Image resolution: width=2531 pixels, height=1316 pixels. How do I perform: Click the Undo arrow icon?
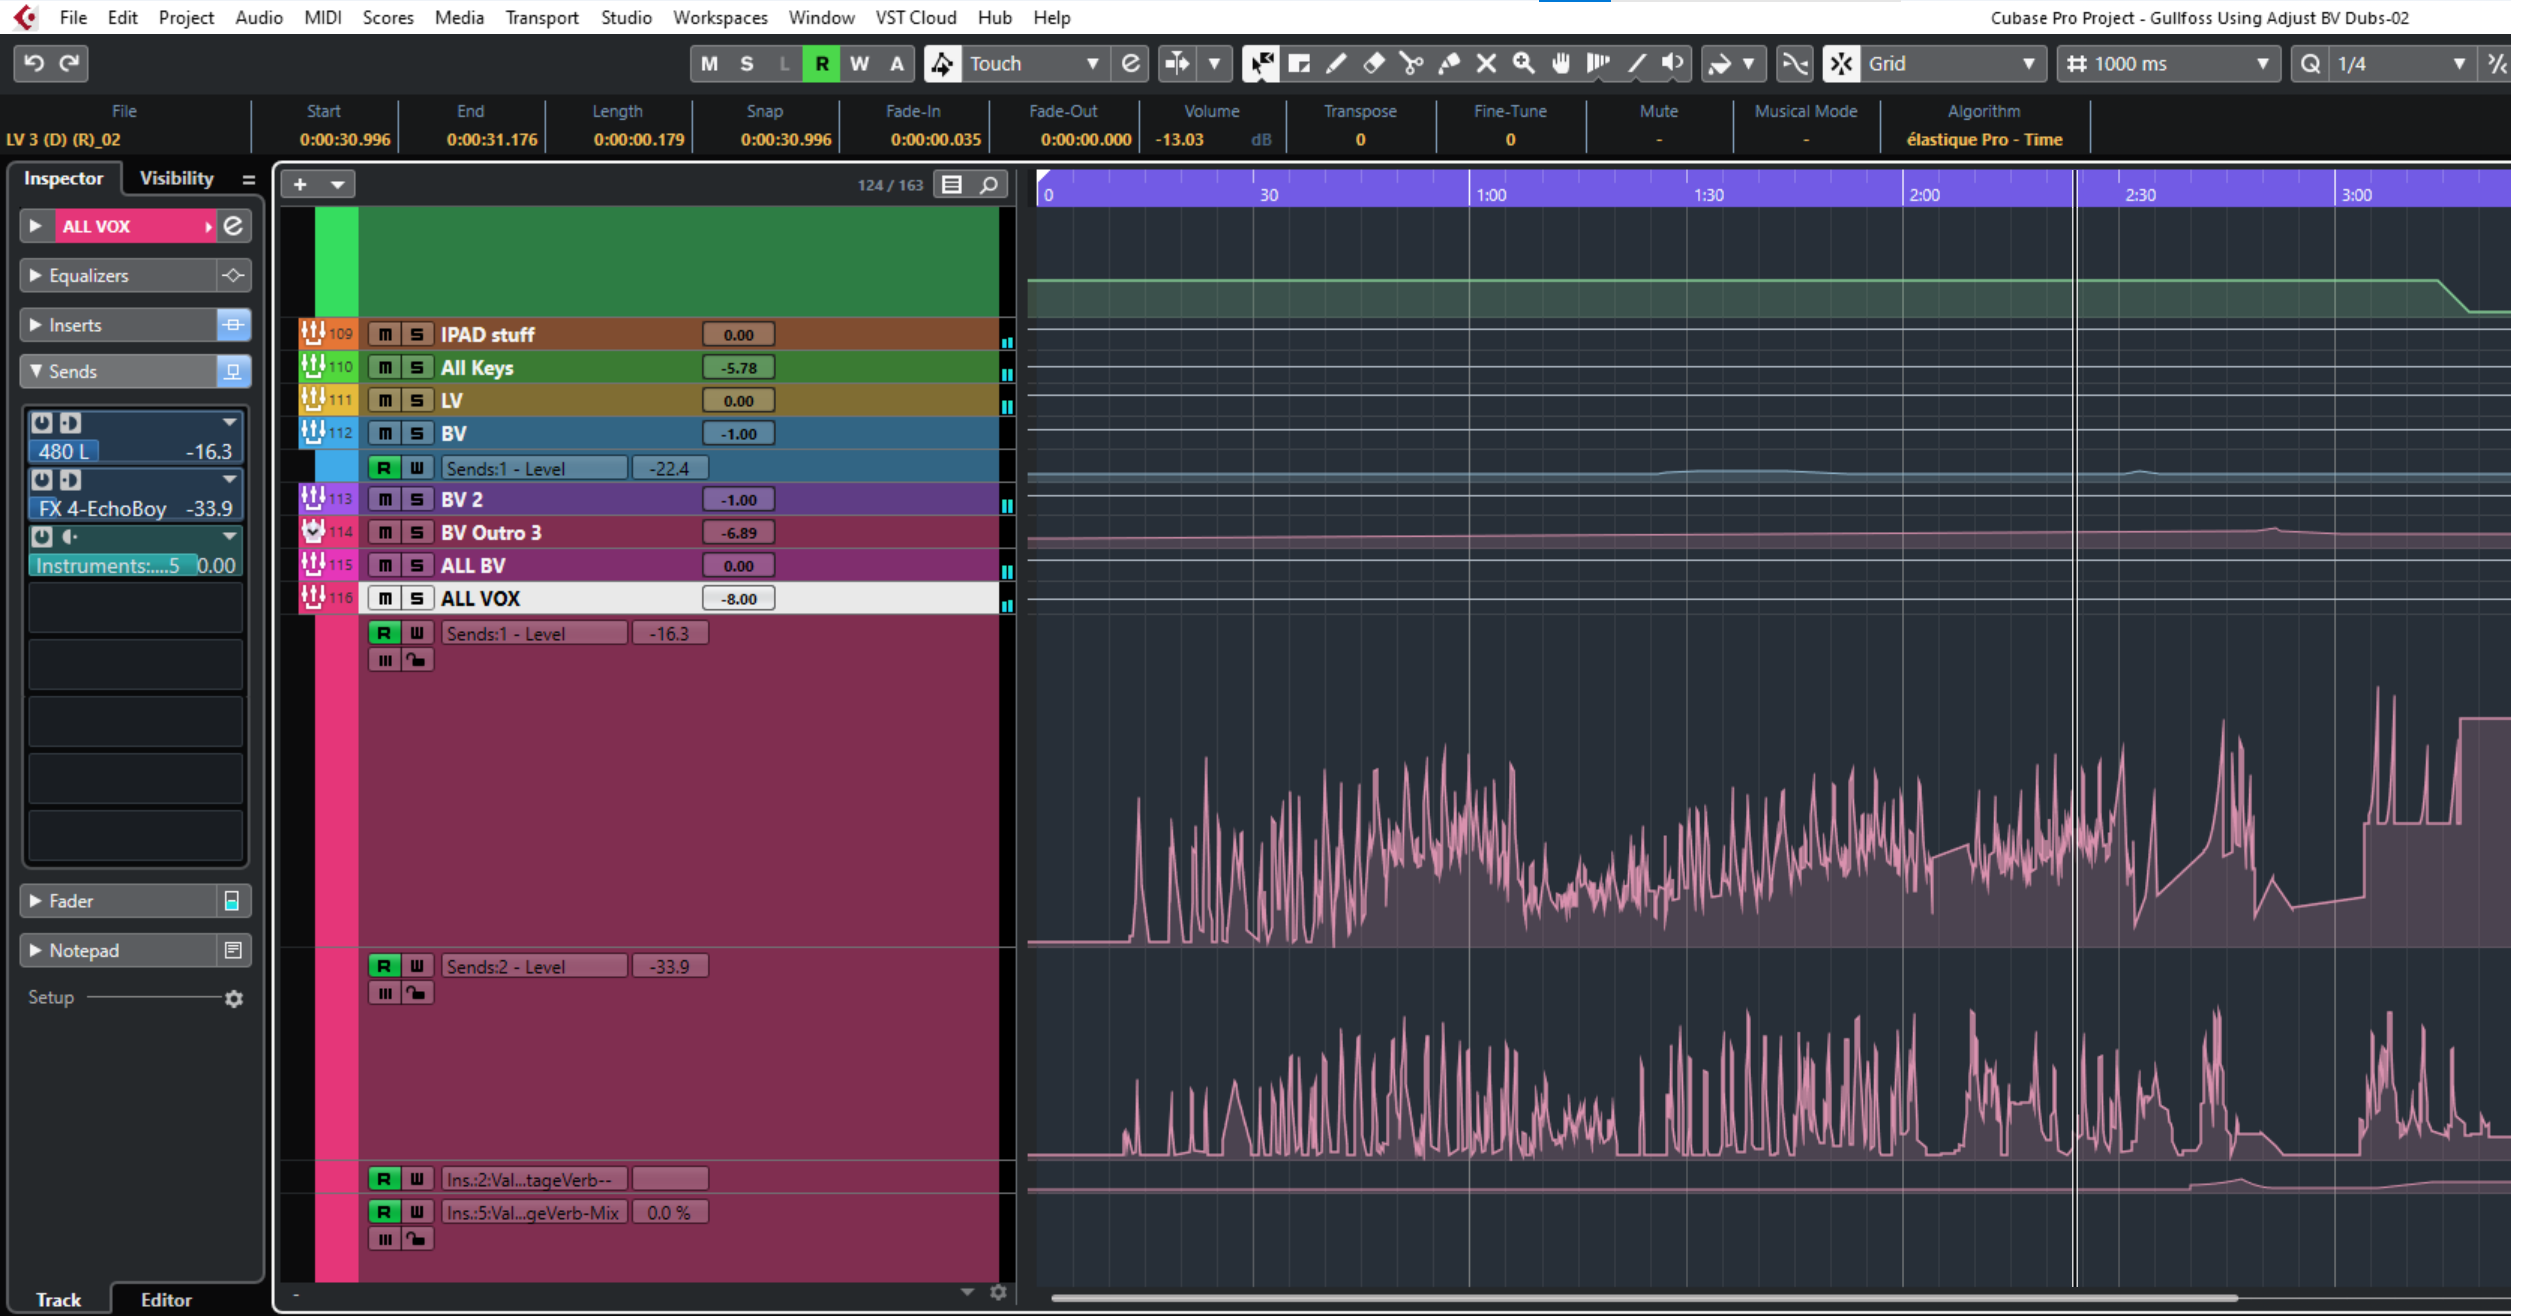[x=34, y=63]
